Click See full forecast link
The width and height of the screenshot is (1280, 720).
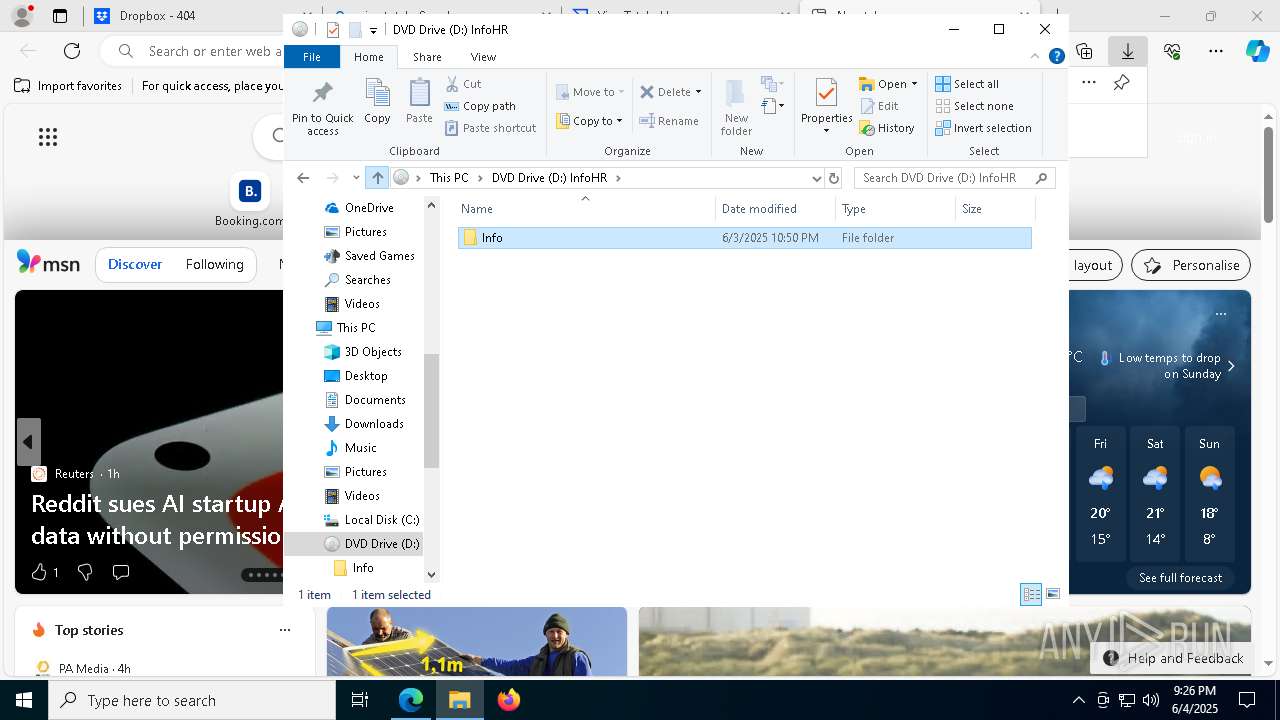click(x=1180, y=578)
